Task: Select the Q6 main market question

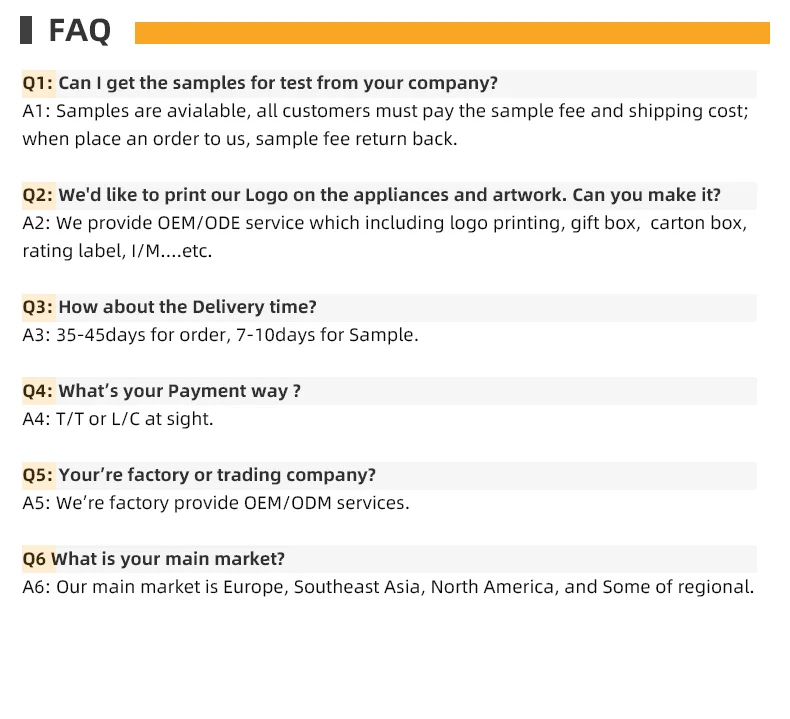Action: point(168,559)
